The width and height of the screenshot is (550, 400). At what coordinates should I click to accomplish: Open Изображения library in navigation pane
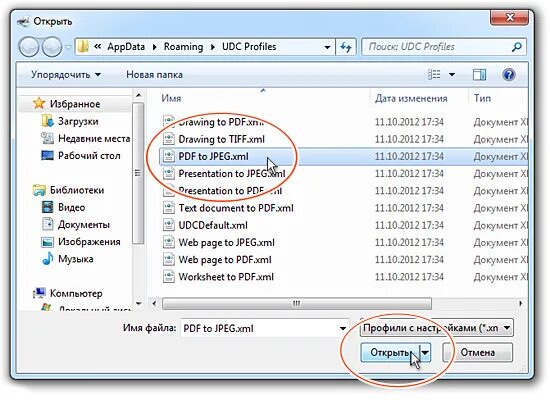pos(89,242)
